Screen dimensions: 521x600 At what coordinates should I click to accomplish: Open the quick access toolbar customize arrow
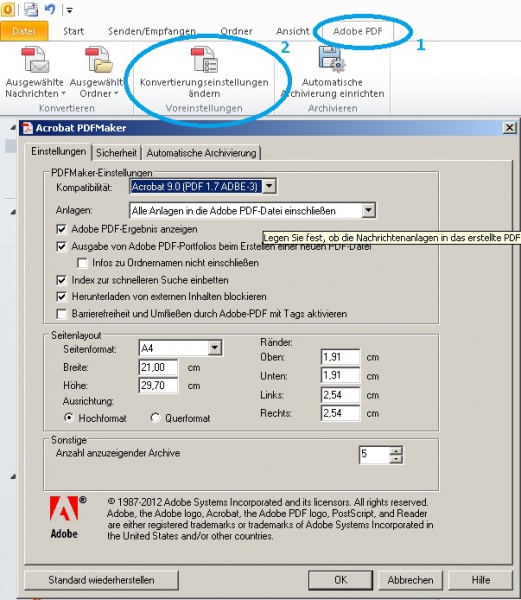[x=69, y=10]
